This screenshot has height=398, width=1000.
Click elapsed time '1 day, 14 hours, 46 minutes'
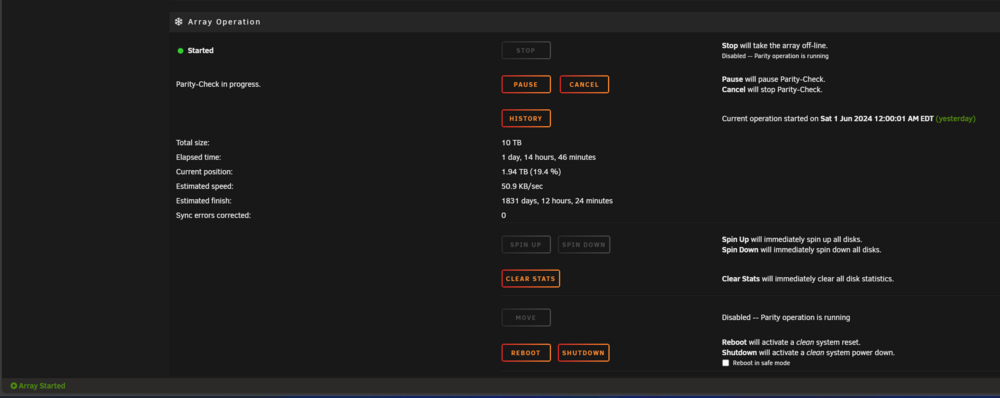click(548, 157)
